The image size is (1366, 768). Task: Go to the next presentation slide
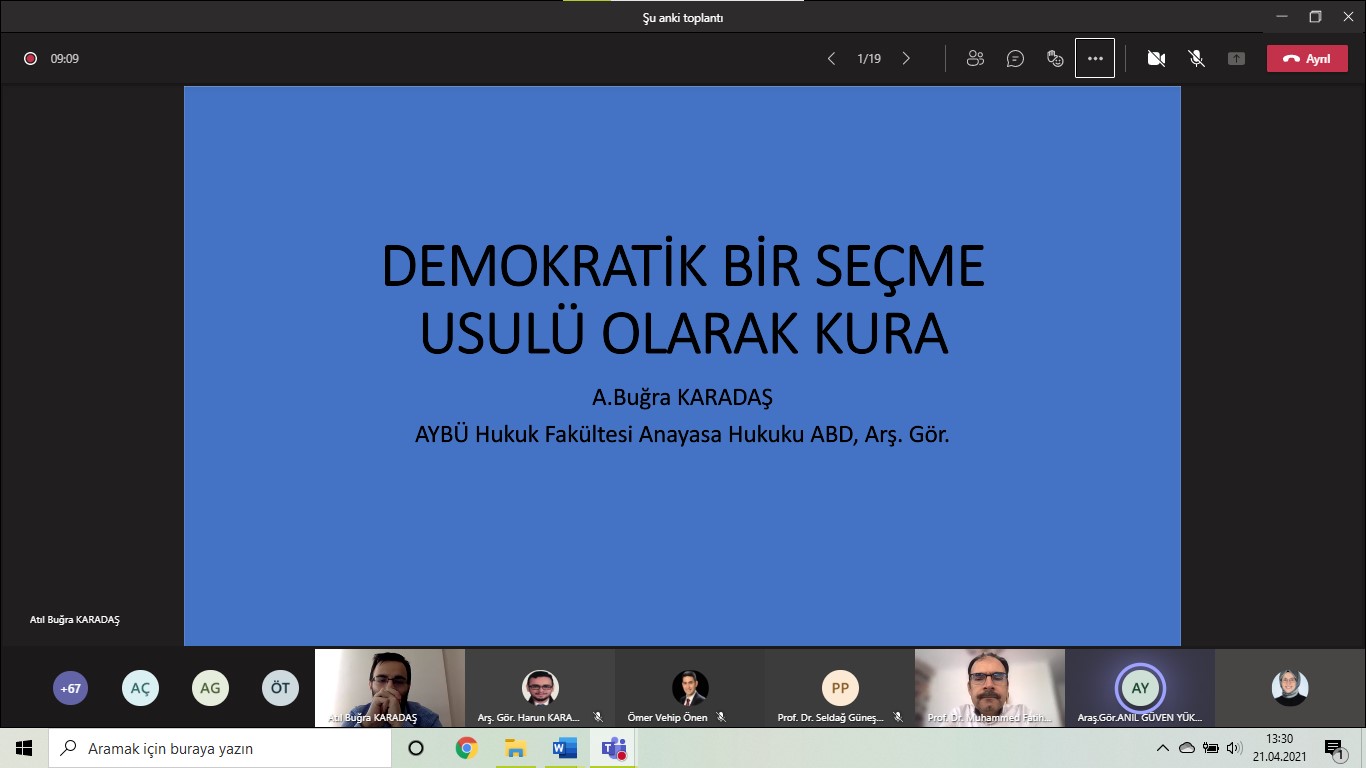tap(906, 59)
